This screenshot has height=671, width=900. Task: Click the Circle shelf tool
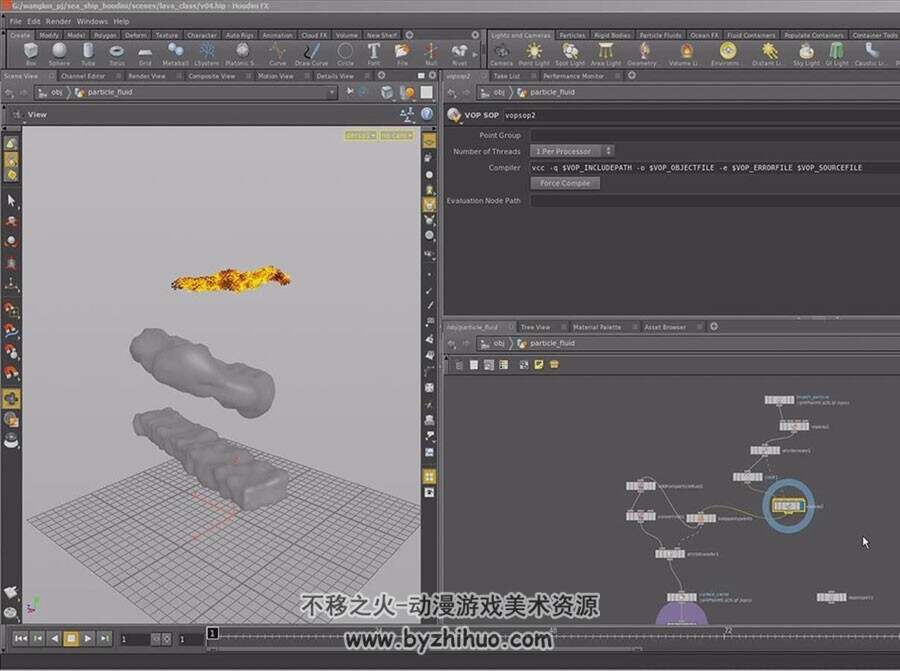click(x=346, y=54)
